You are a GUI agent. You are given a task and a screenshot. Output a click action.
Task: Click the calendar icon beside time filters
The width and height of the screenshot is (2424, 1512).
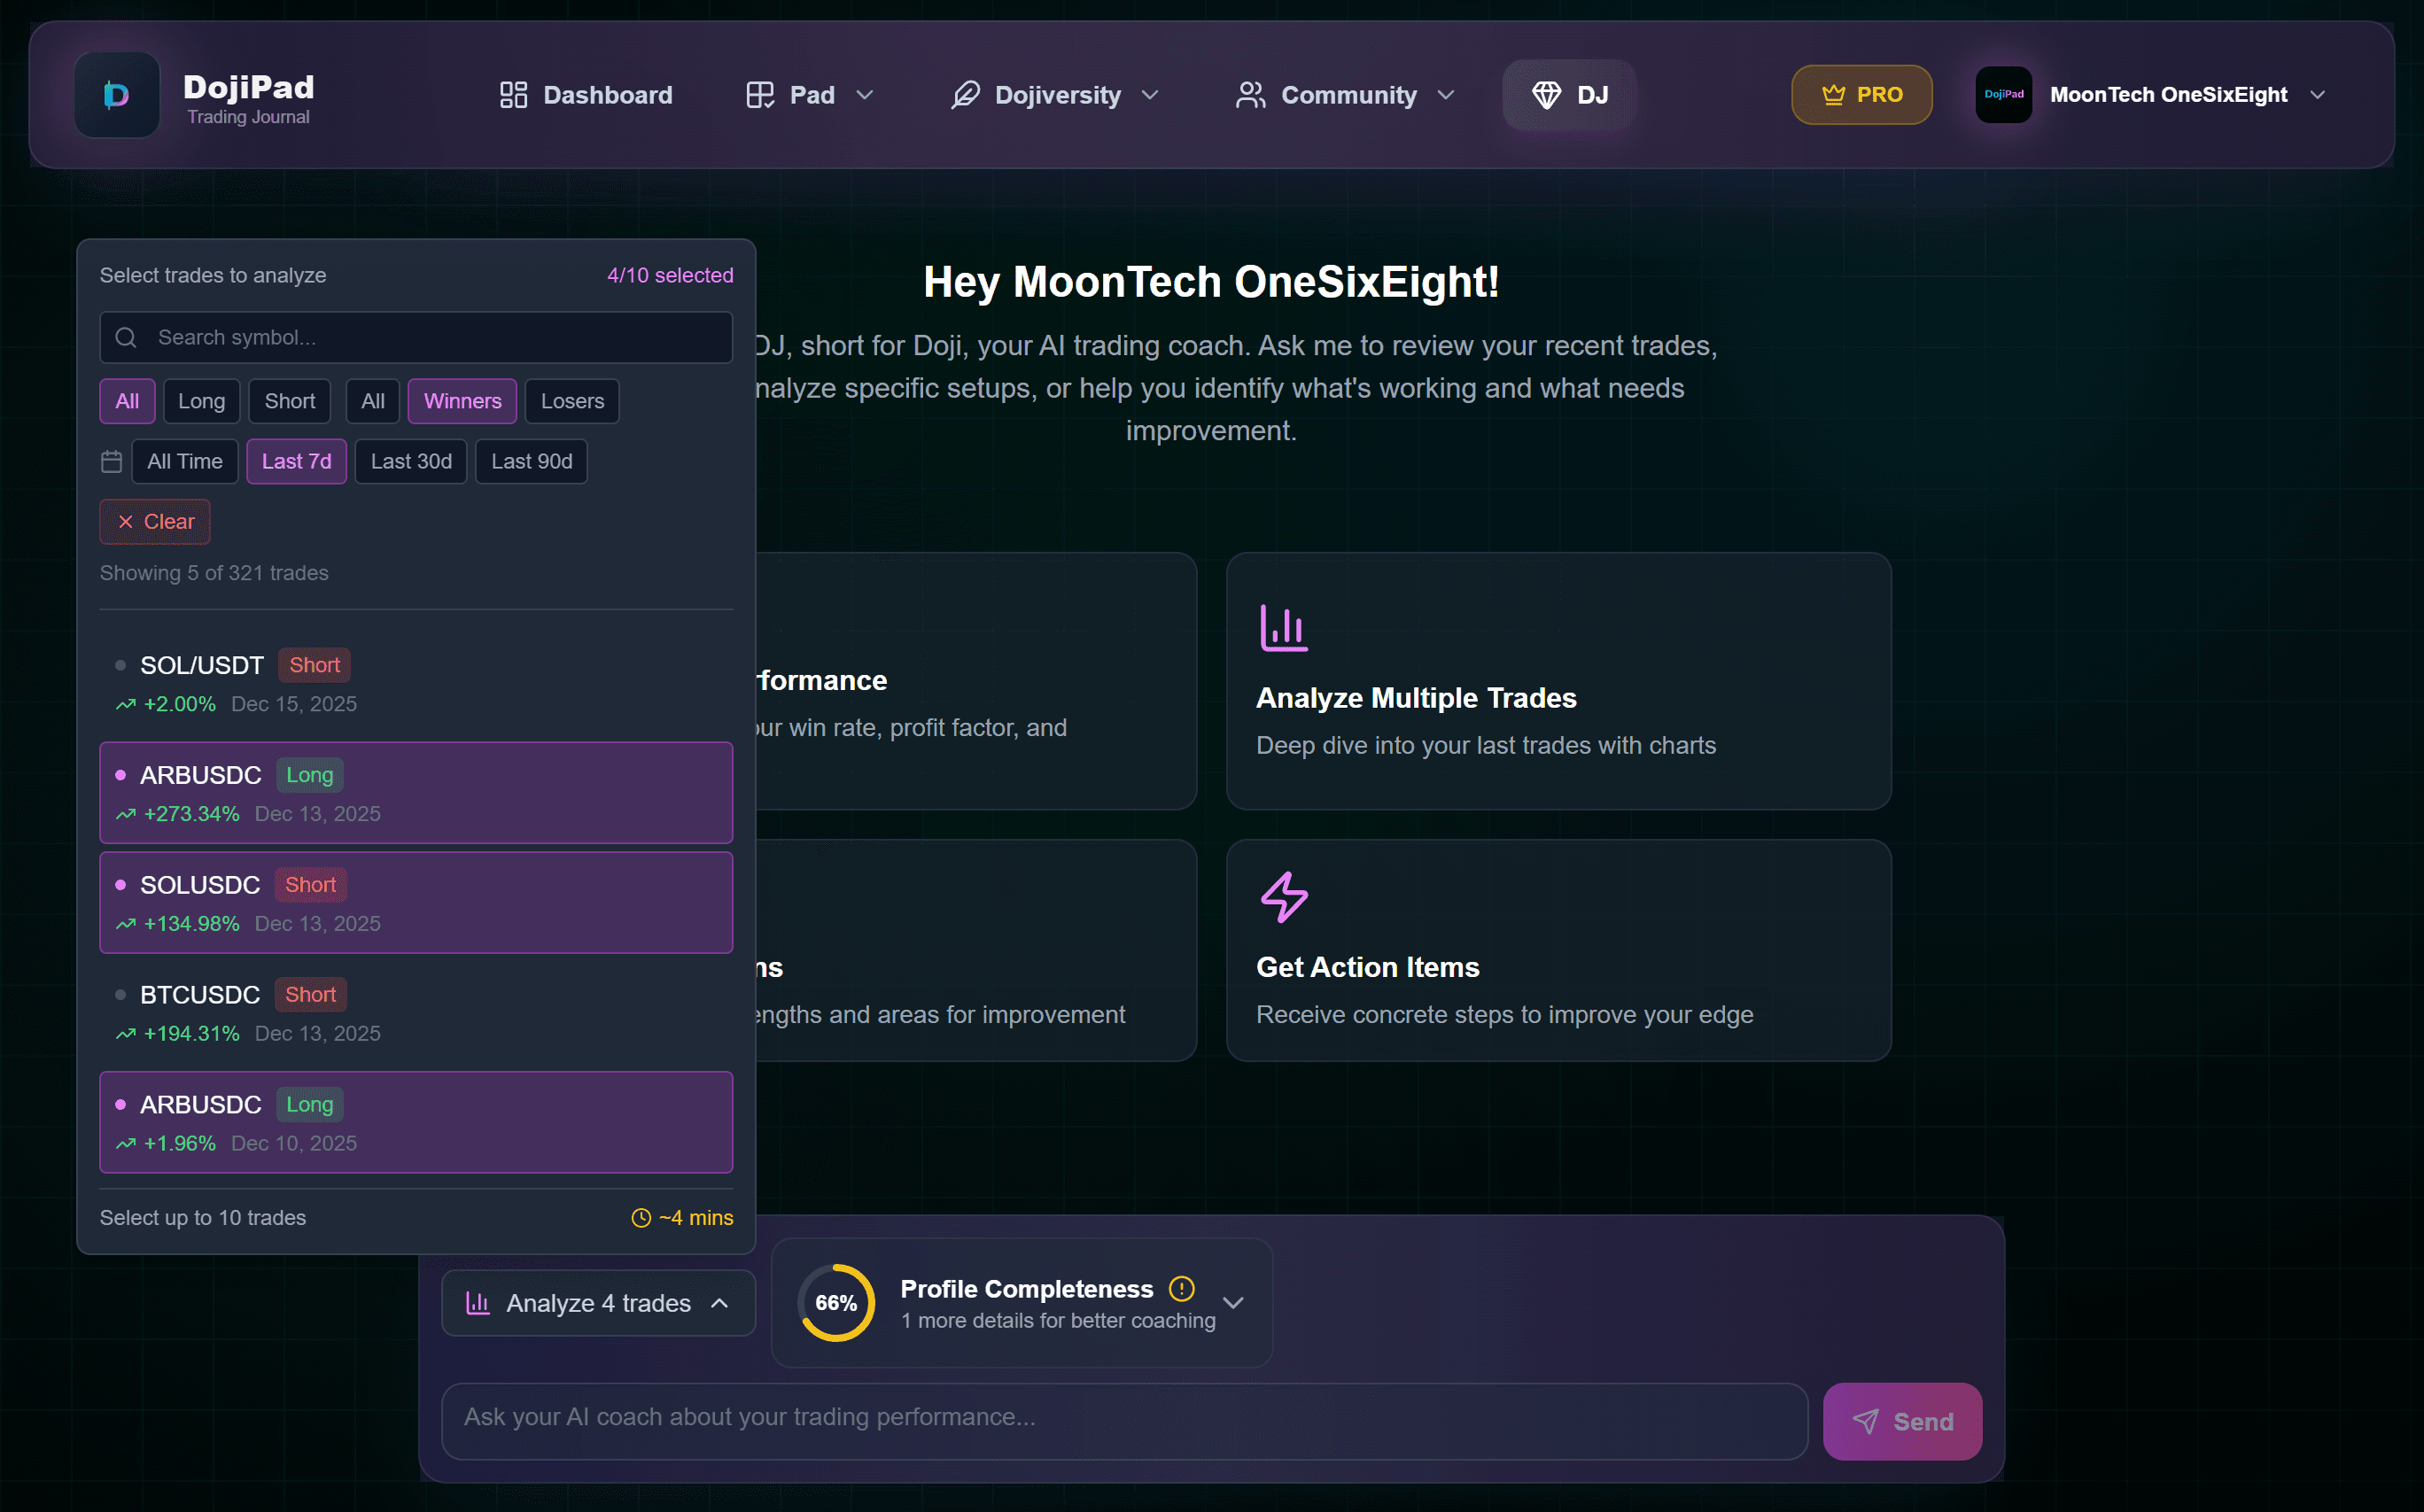coord(111,461)
